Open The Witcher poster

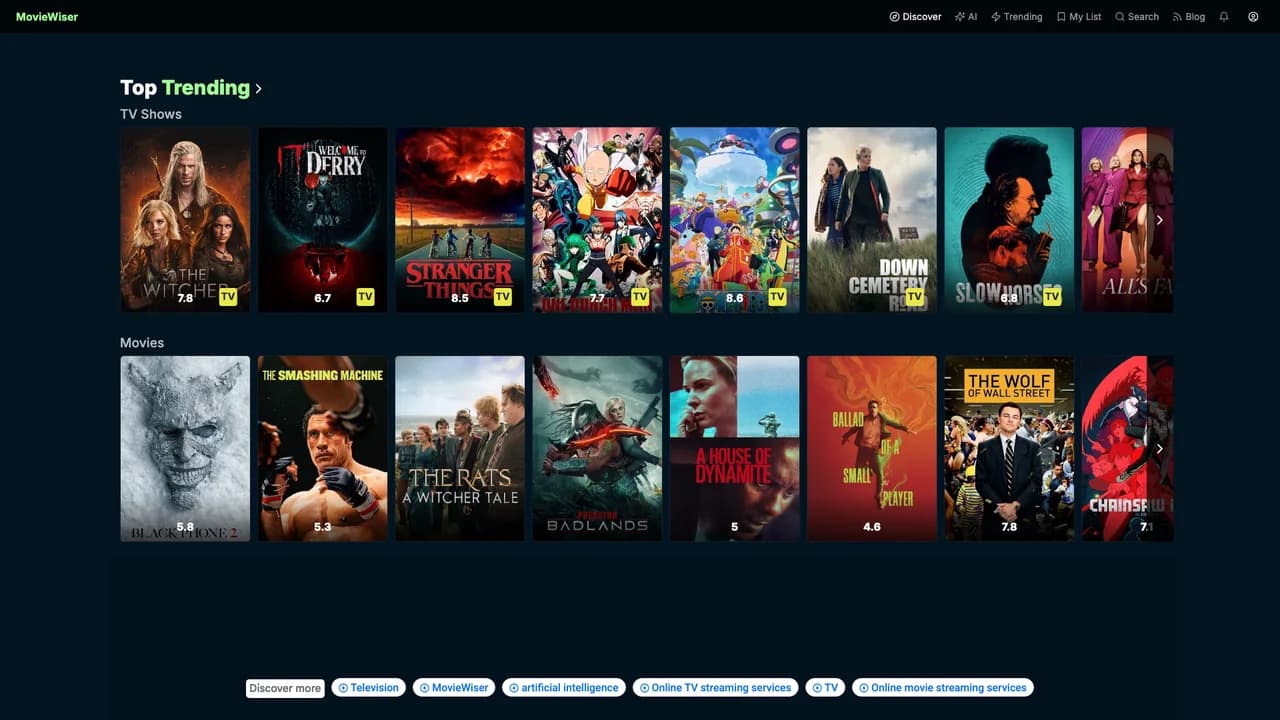(x=185, y=220)
